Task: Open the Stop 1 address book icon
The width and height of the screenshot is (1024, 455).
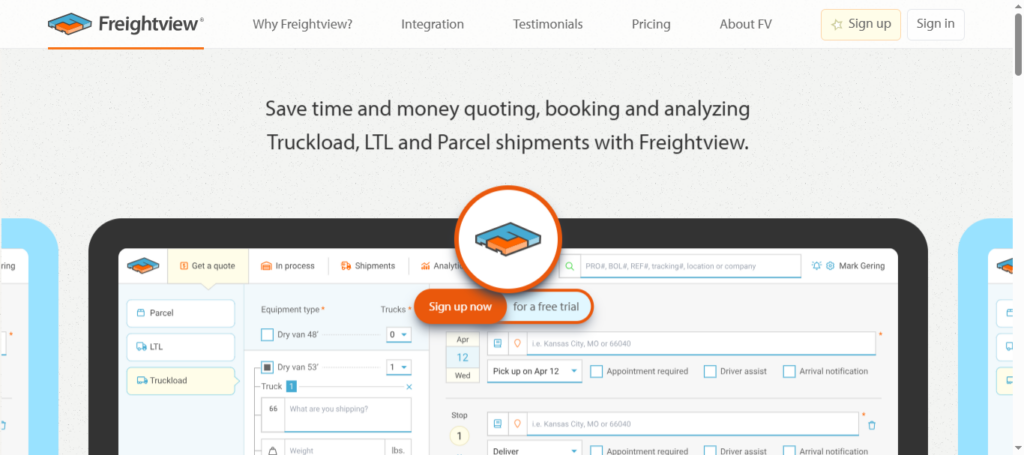Action: [497, 424]
